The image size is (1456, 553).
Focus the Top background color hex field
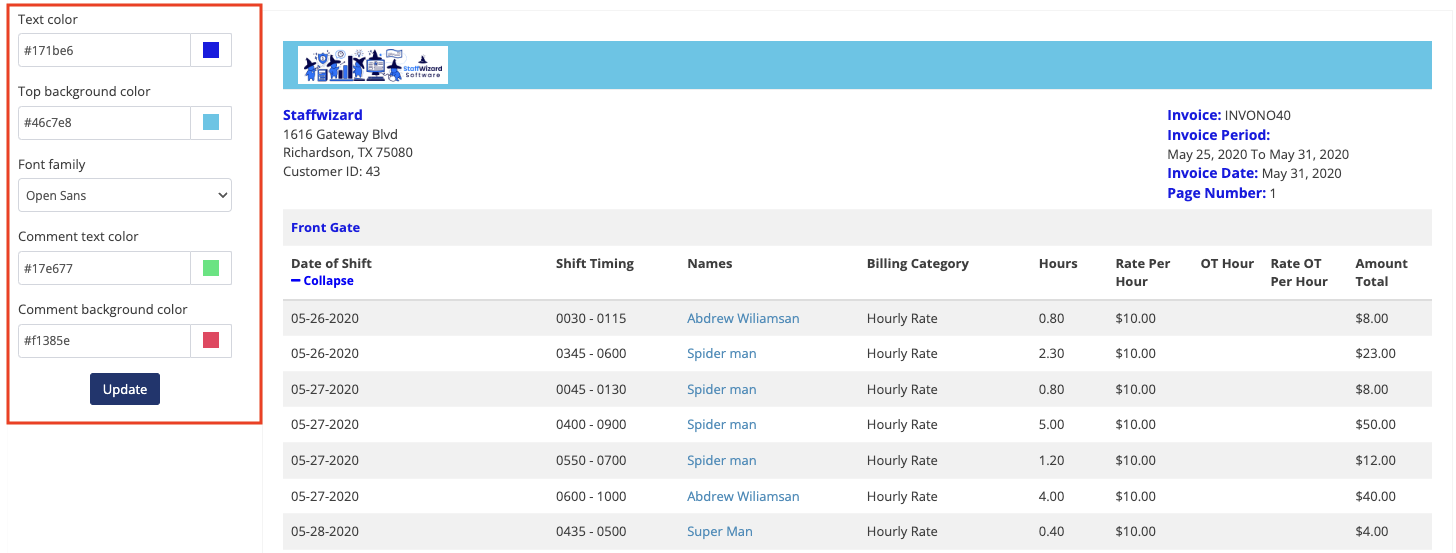tap(104, 123)
